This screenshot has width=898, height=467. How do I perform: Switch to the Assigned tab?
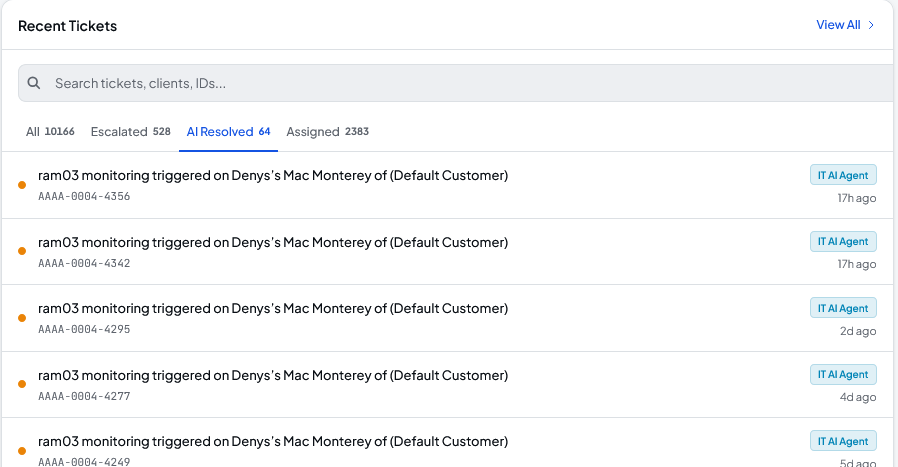pyautogui.click(x=328, y=132)
